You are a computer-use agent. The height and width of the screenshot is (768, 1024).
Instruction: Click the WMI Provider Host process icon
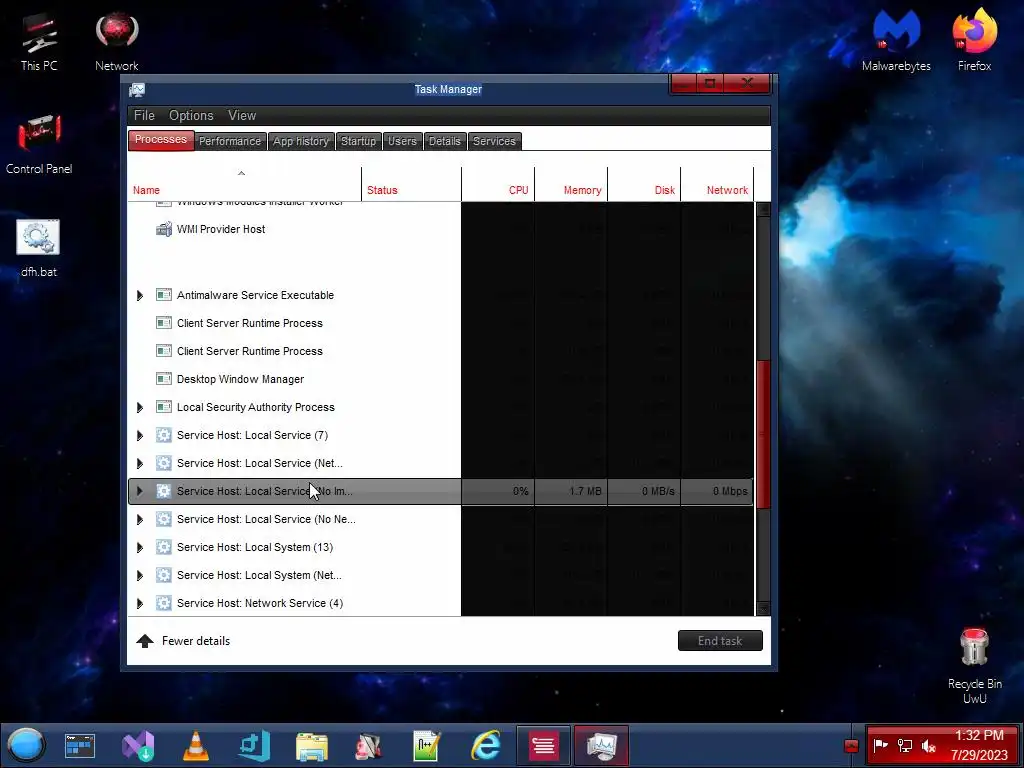164,229
